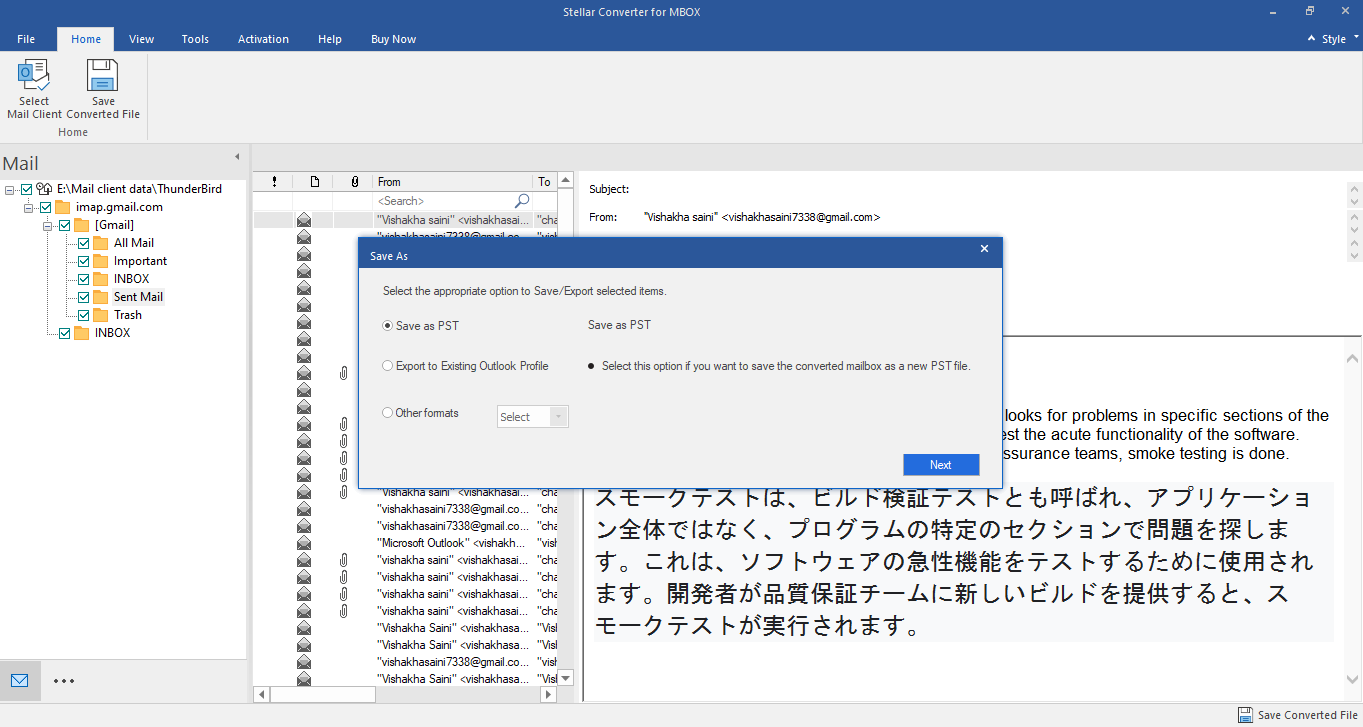Click the Save Converted File ribbon icon
This screenshot has width=1363, height=727.
pos(103,76)
